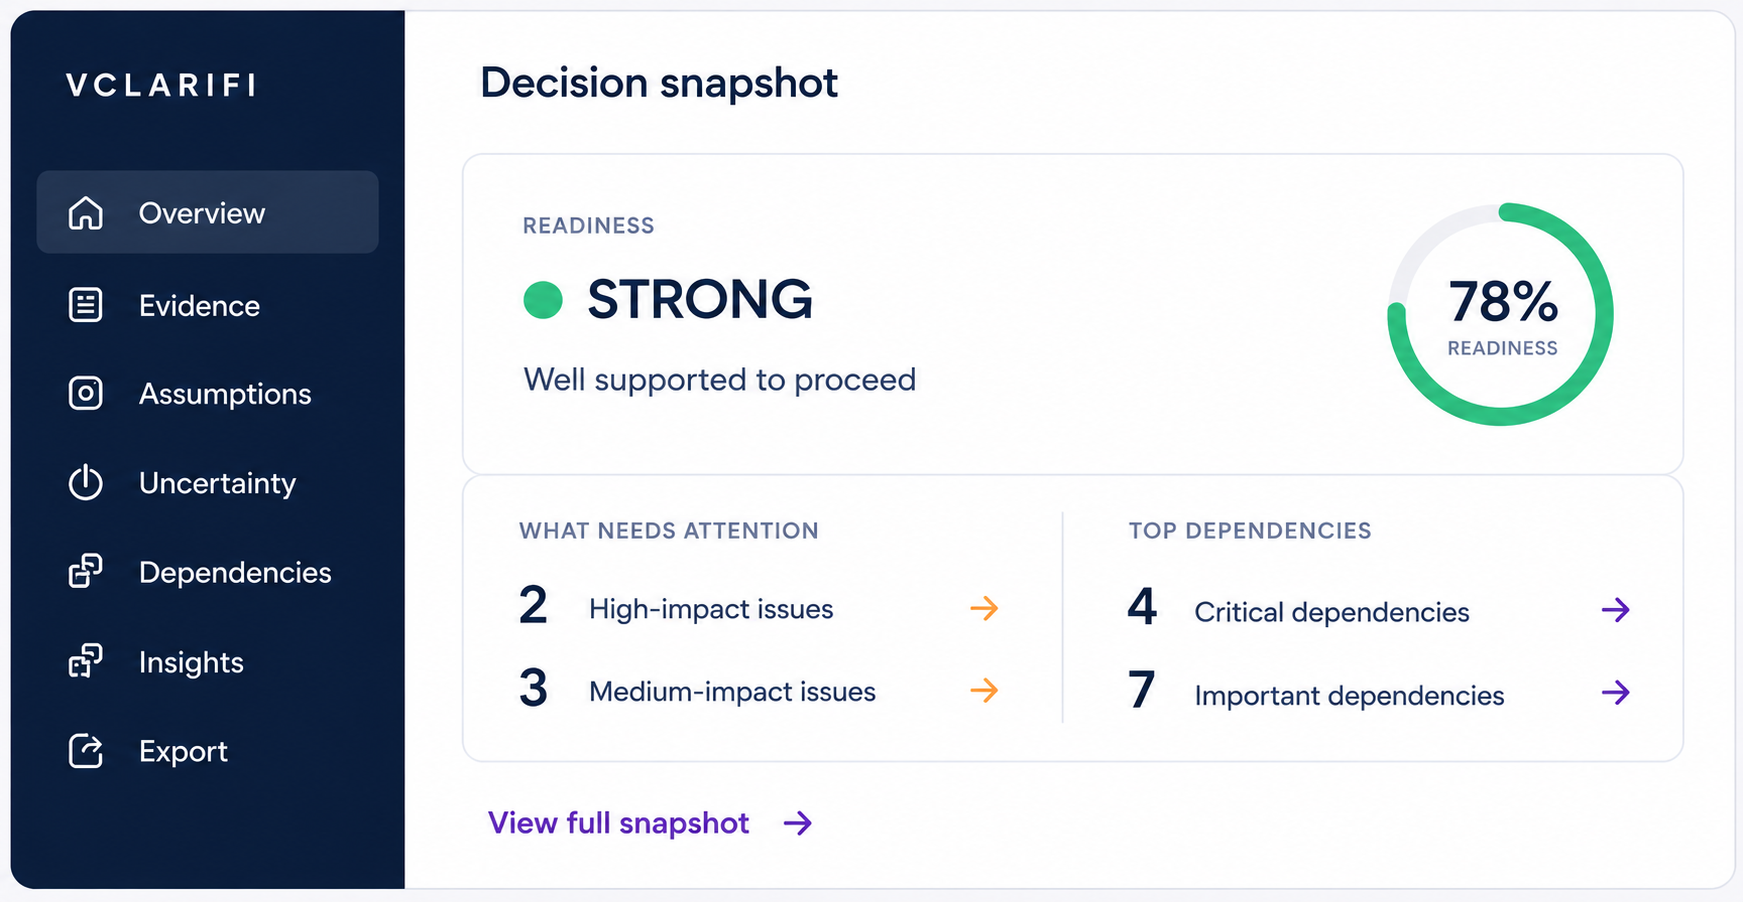The width and height of the screenshot is (1743, 902).
Task: Click the Overview home icon
Action: click(x=86, y=213)
